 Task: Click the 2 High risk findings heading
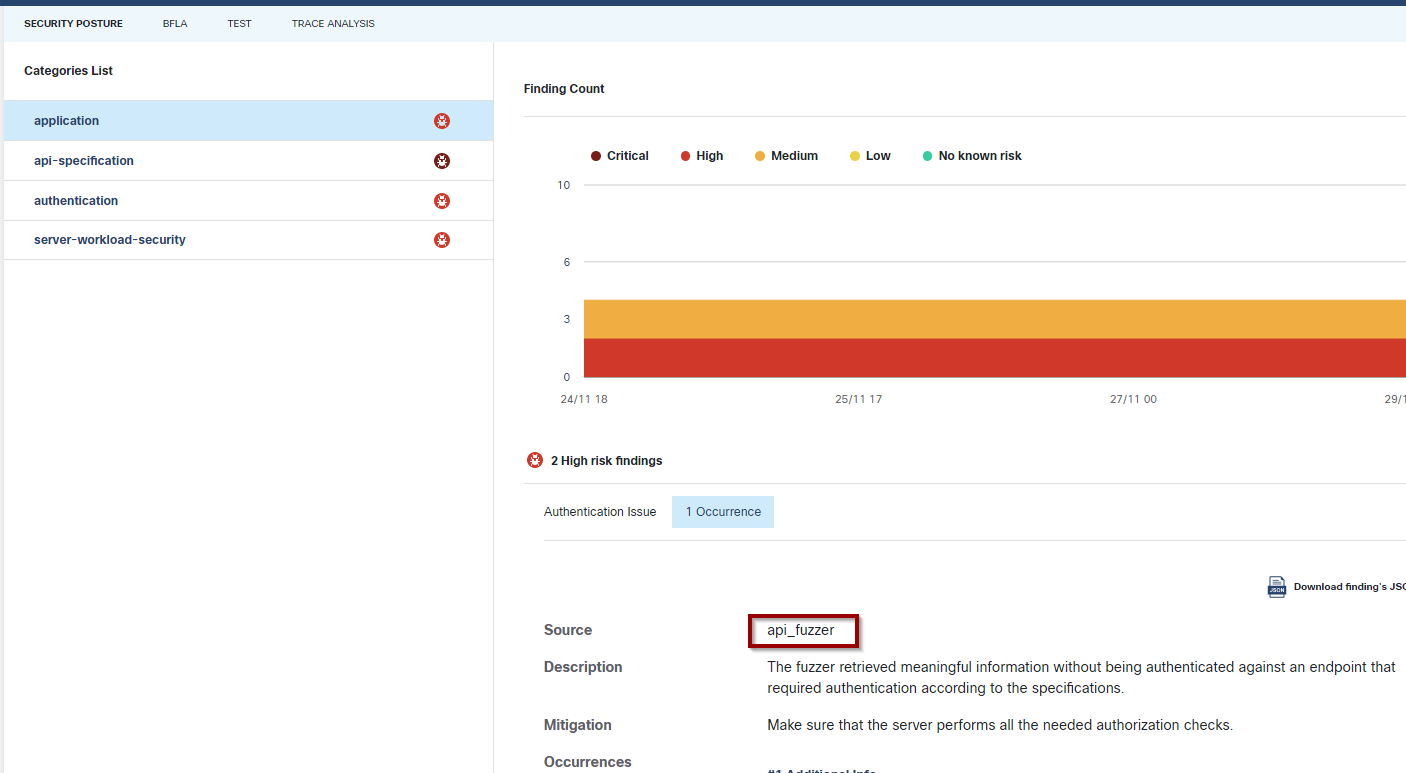click(x=606, y=461)
